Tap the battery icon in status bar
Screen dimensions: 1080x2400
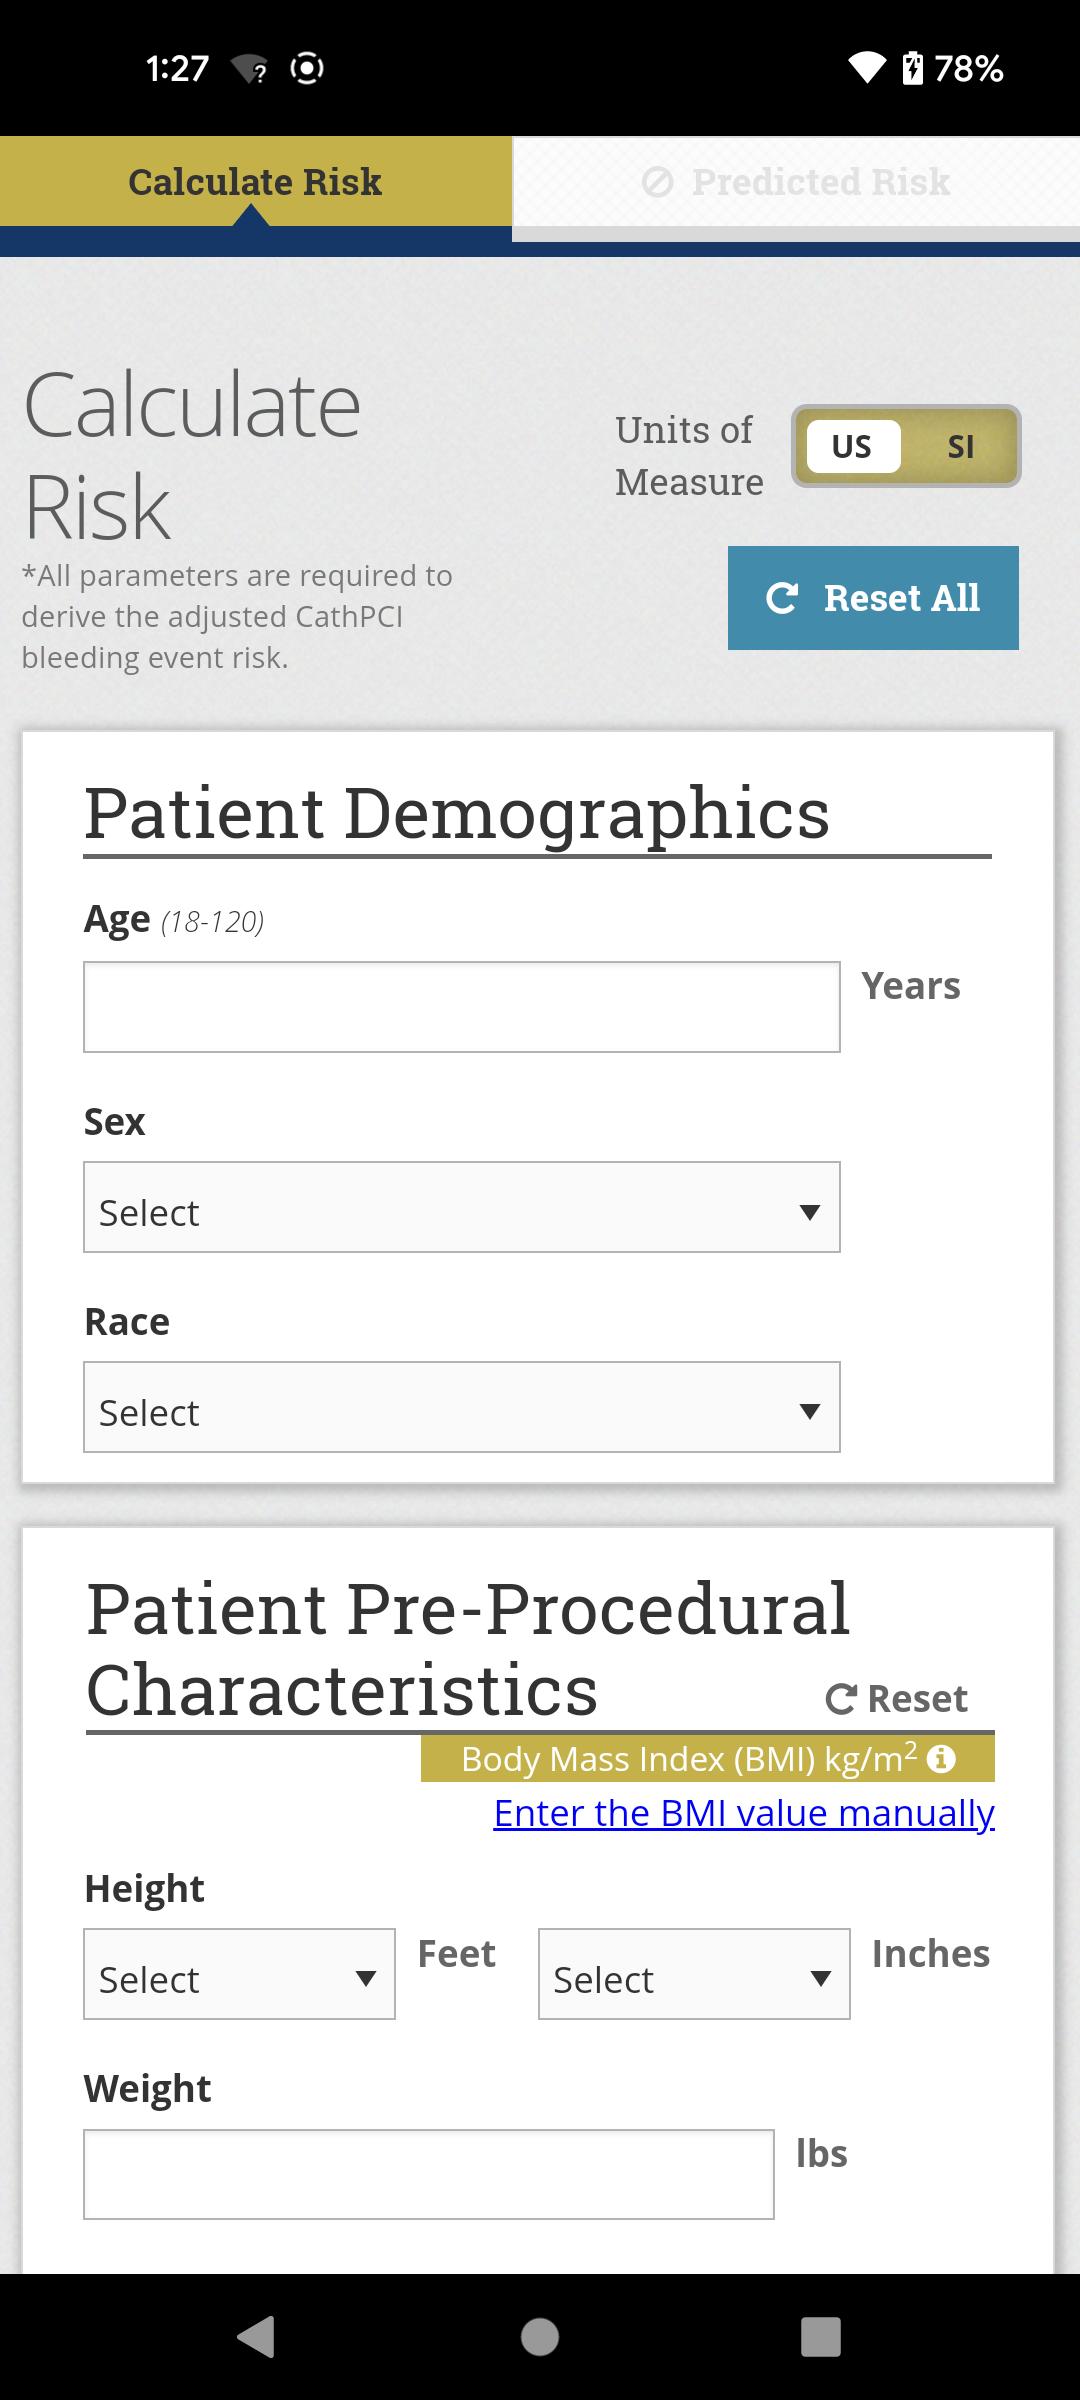[912, 68]
